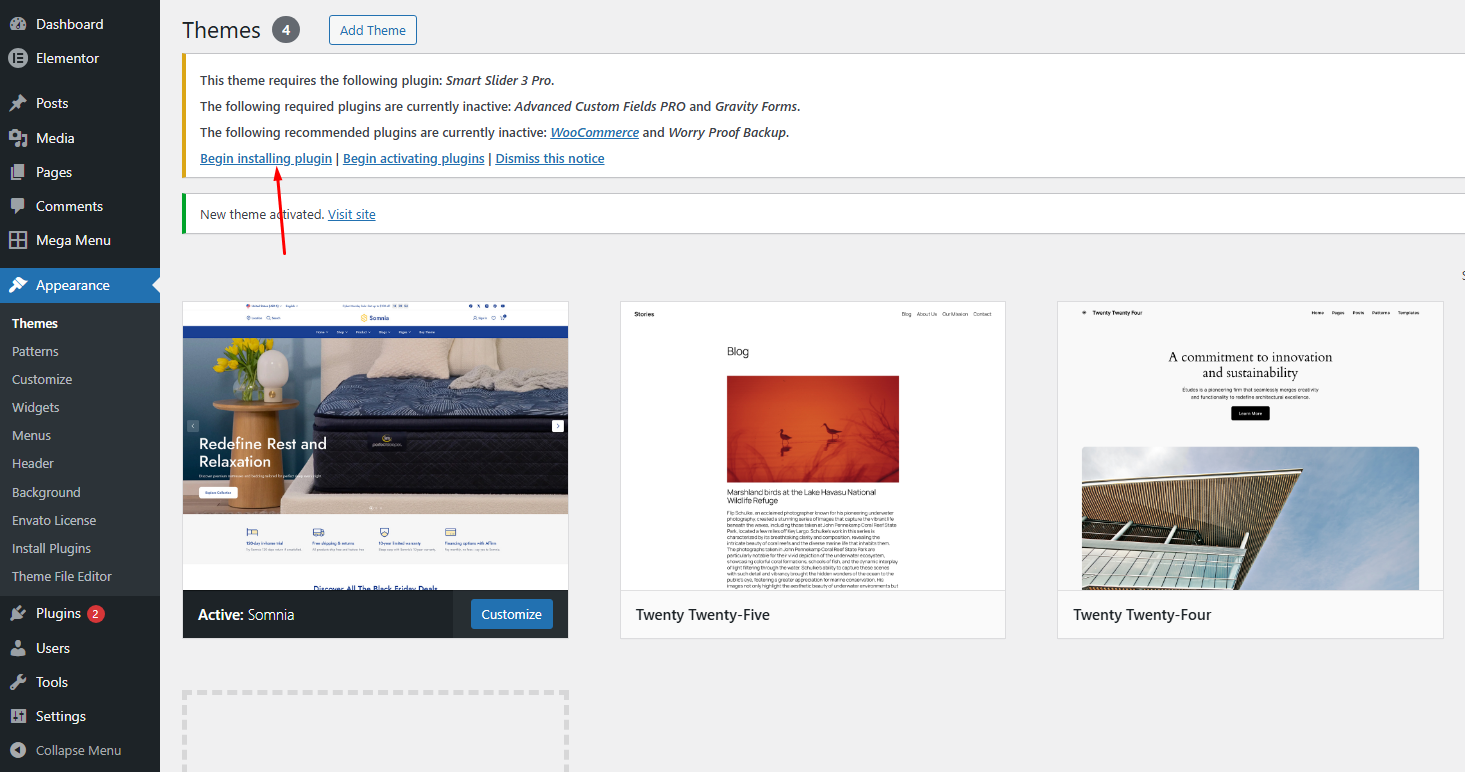Click the Settings sliders icon
This screenshot has height=772, width=1465.
click(x=18, y=716)
